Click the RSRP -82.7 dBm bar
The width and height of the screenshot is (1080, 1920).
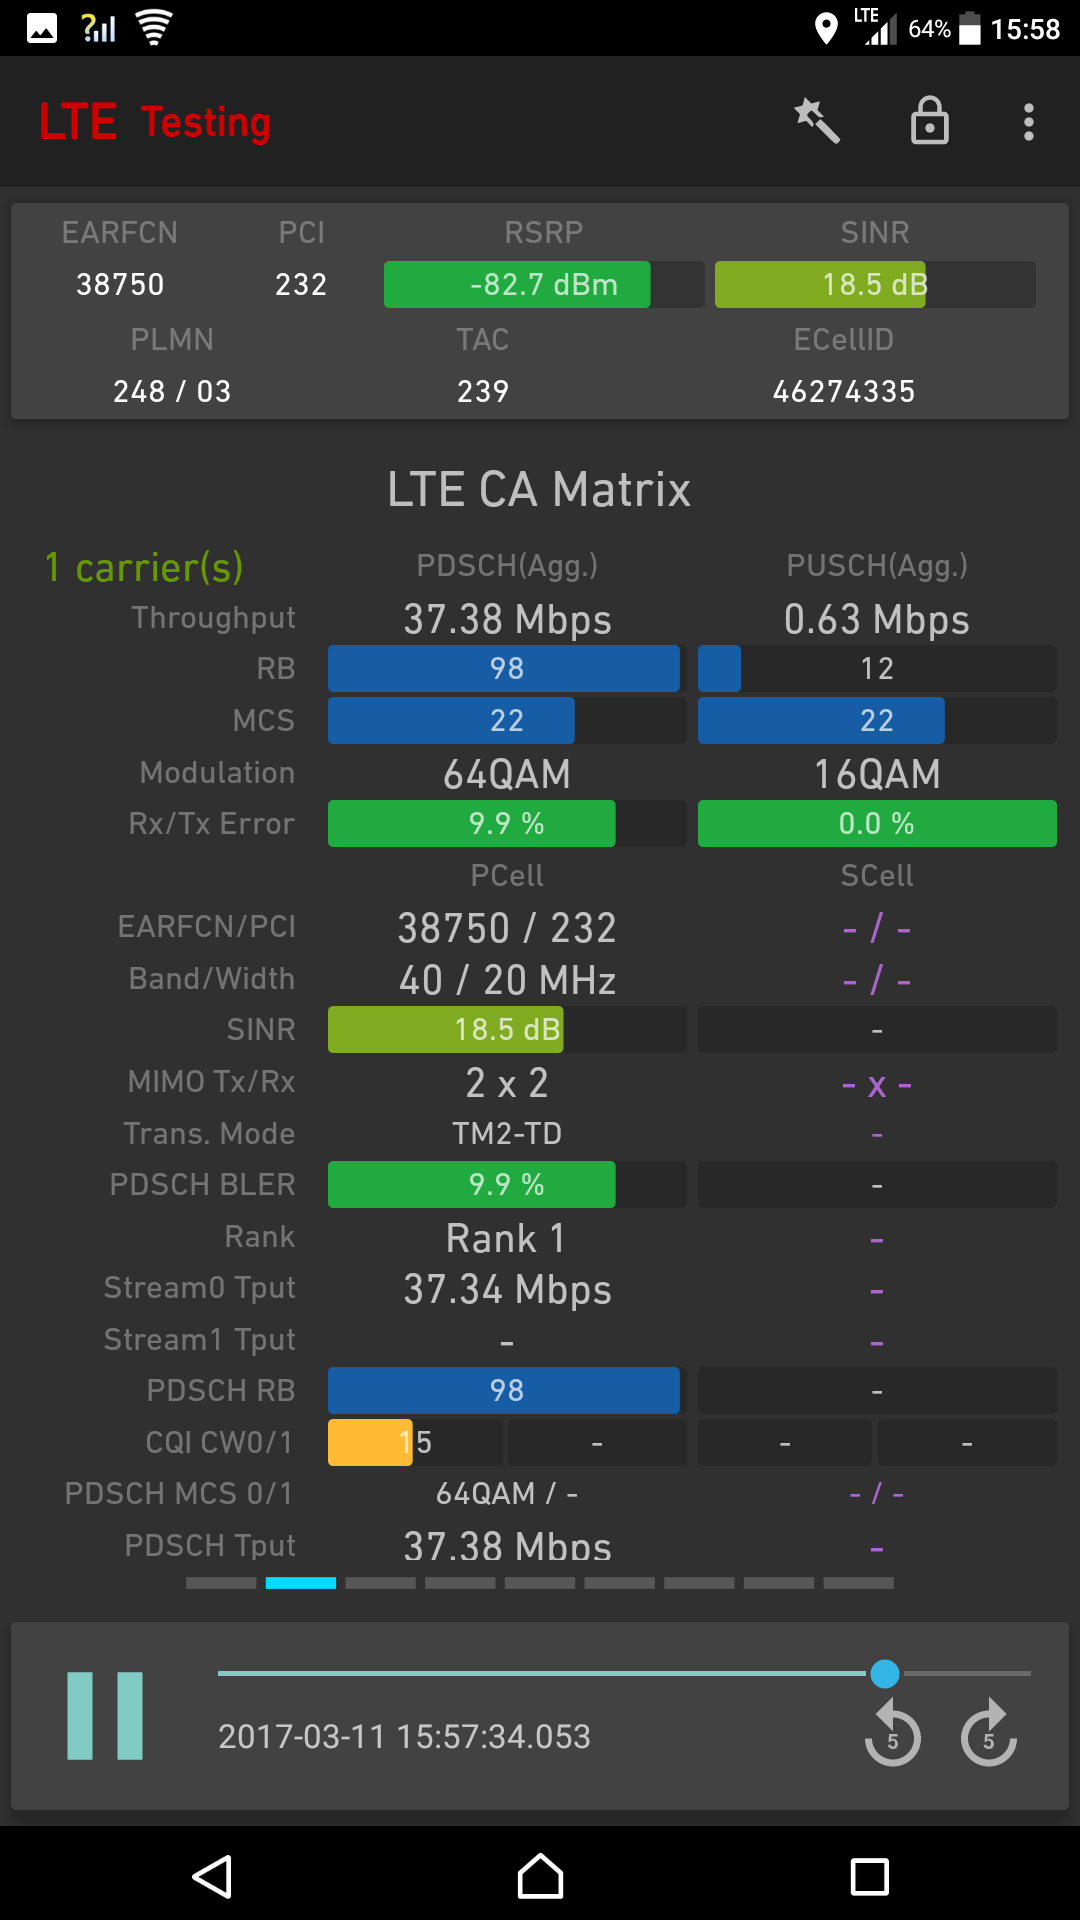[544, 285]
